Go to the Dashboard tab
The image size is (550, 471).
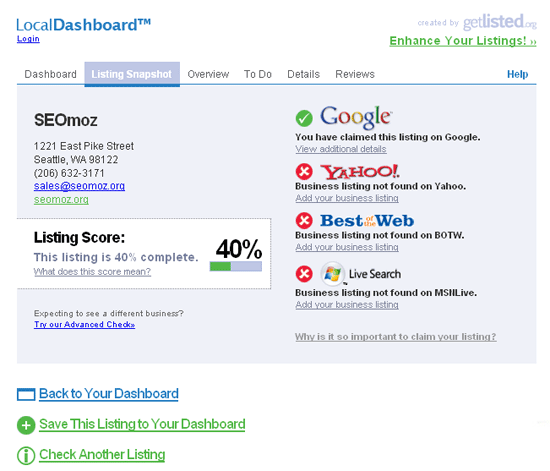(51, 74)
